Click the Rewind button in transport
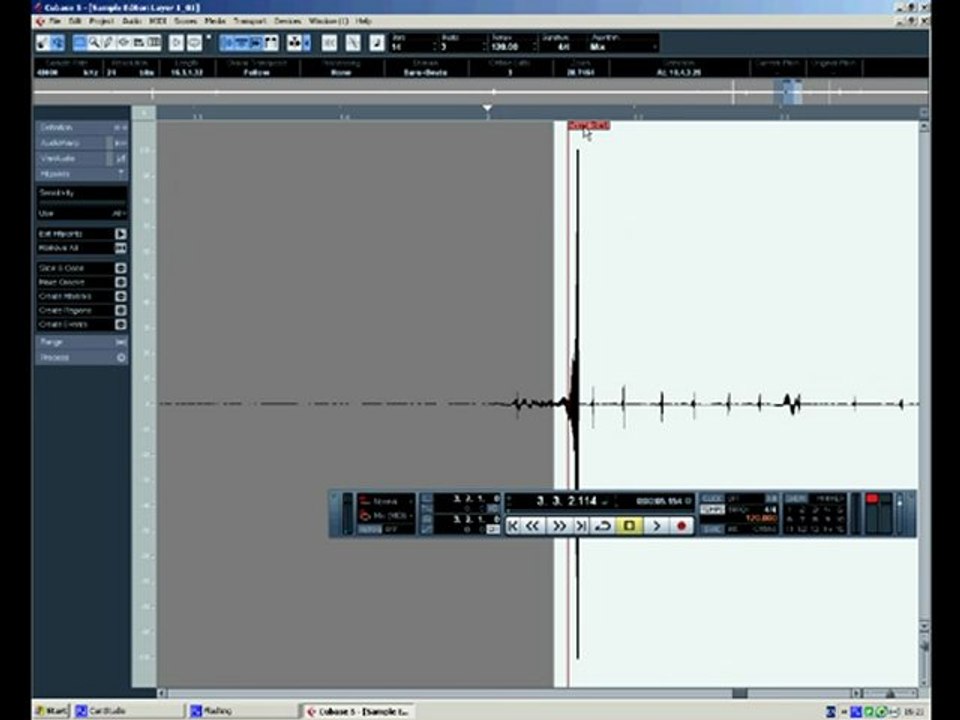Image resolution: width=960 pixels, height=720 pixels. 533,526
